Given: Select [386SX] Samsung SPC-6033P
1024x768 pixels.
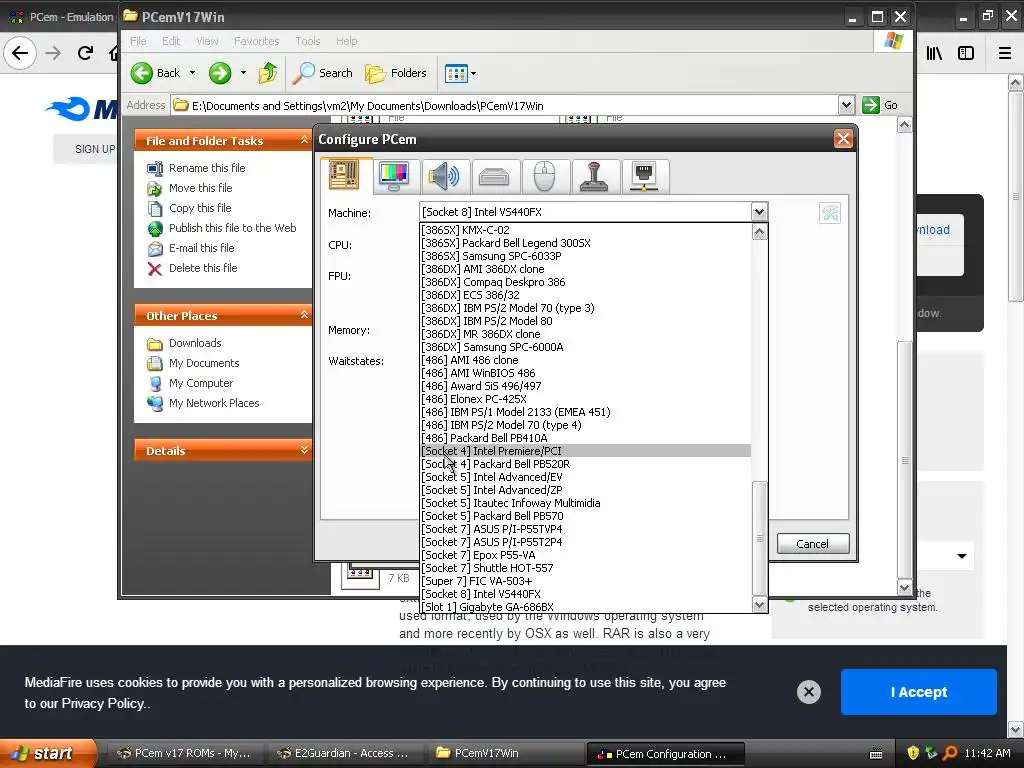Looking at the screenshot, I should [585, 256].
